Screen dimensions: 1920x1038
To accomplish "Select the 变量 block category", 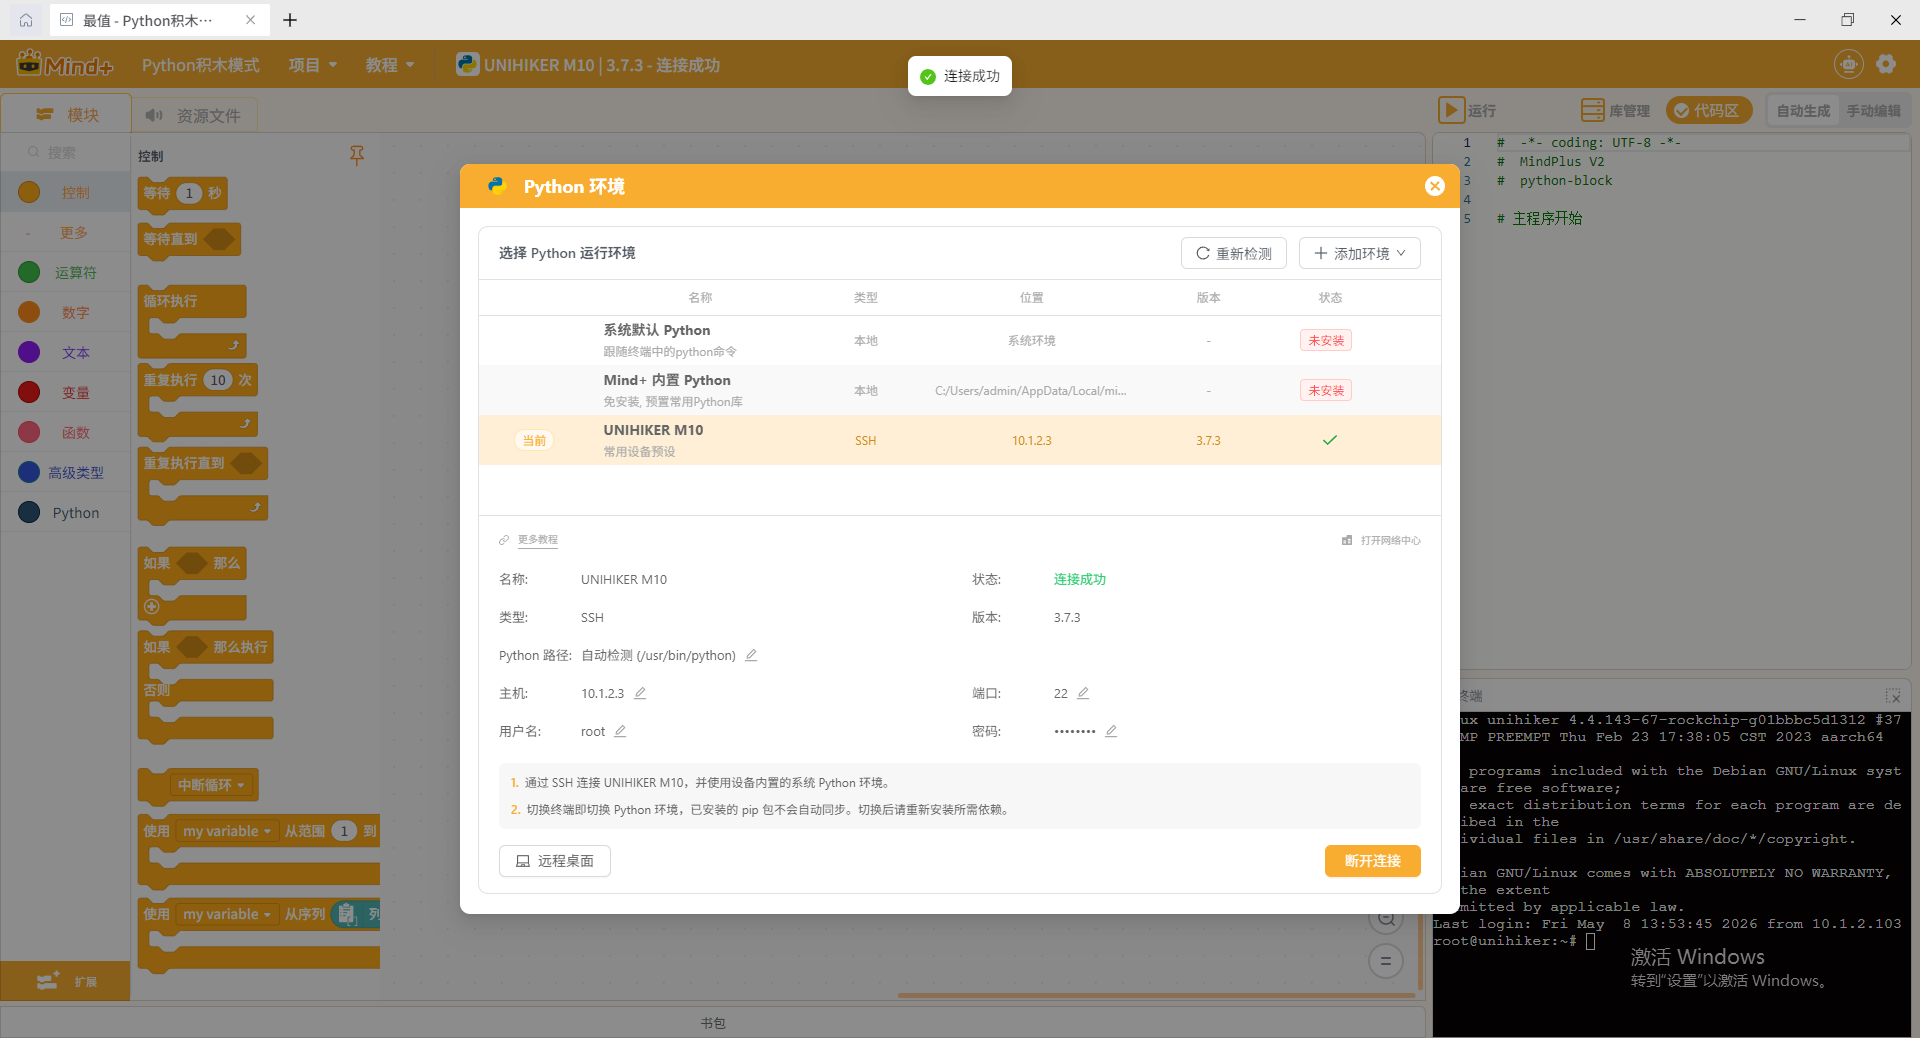I will point(65,392).
